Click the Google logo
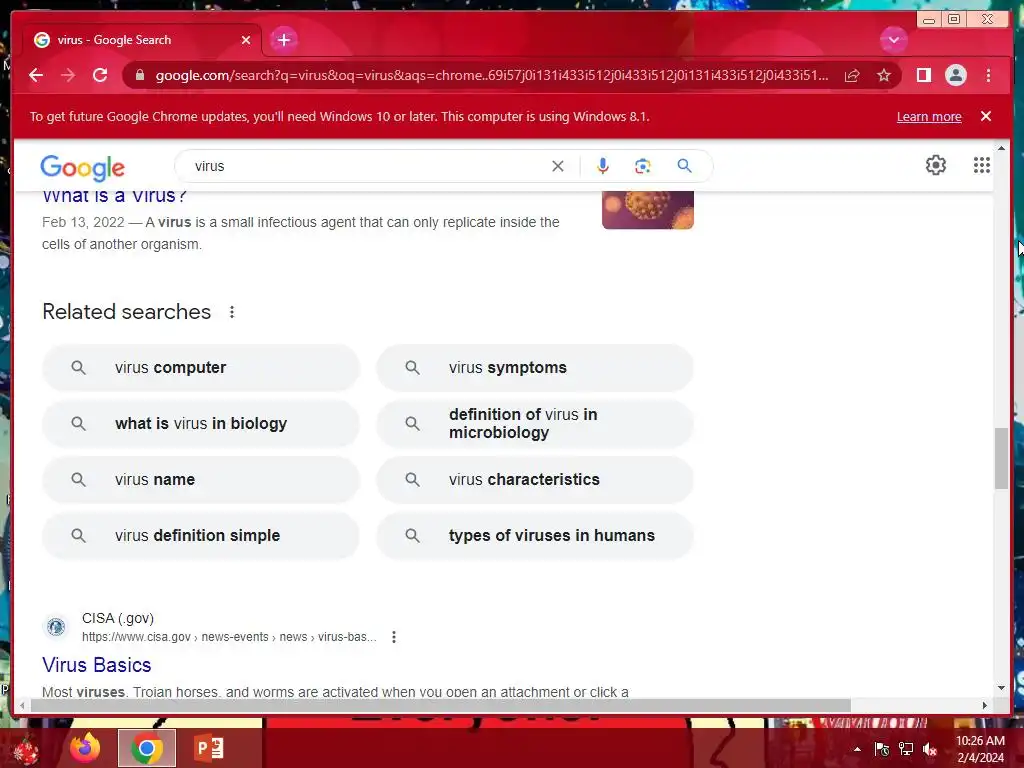 [x=82, y=168]
